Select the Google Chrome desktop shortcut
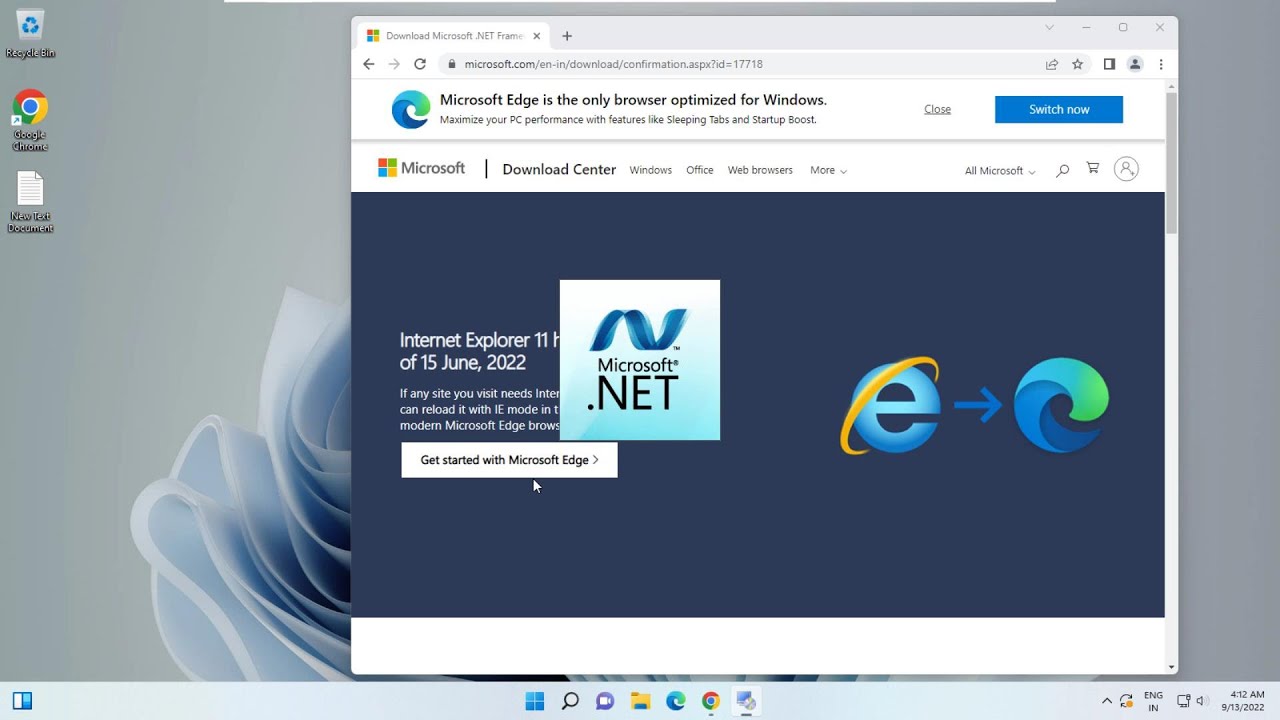The width and height of the screenshot is (1280, 720). coord(30,121)
